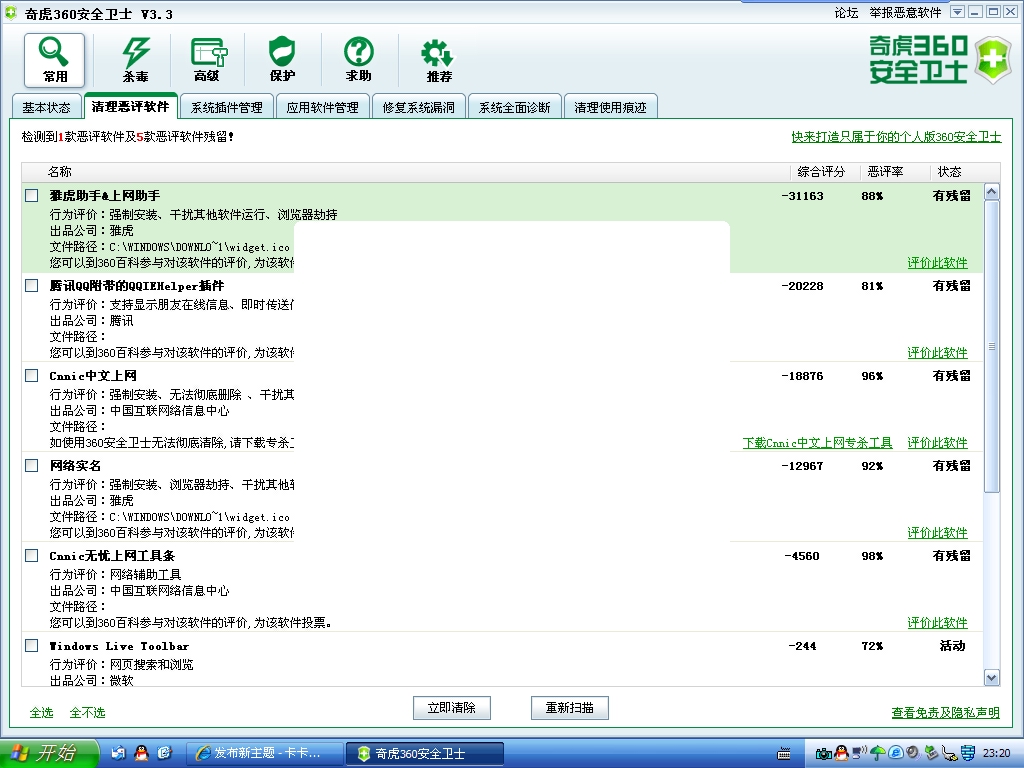Click the keyboard language bar icon in taskbar
The image size is (1024, 768).
[x=784, y=754]
